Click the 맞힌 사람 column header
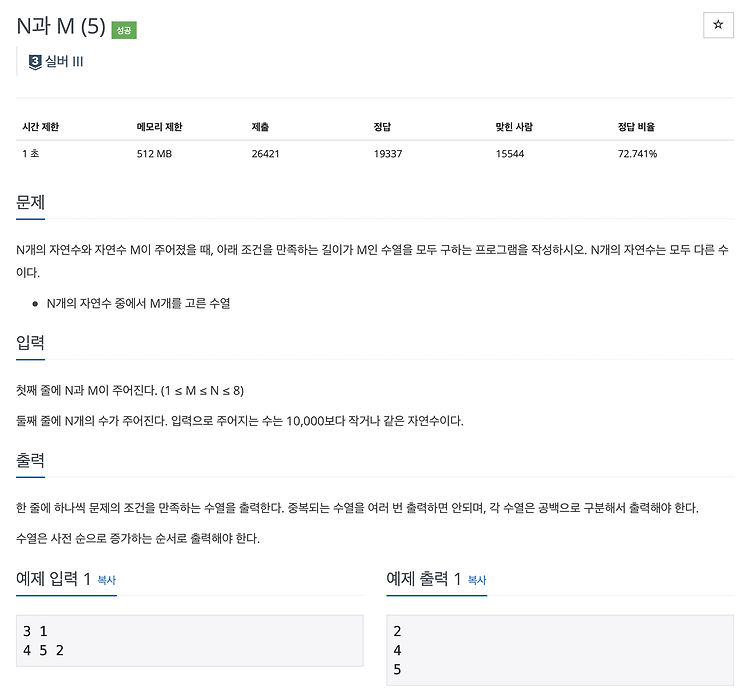 coord(514,127)
